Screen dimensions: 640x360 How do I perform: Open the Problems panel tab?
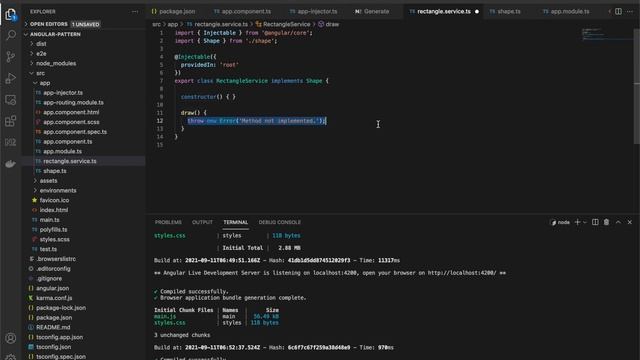pyautogui.click(x=168, y=222)
